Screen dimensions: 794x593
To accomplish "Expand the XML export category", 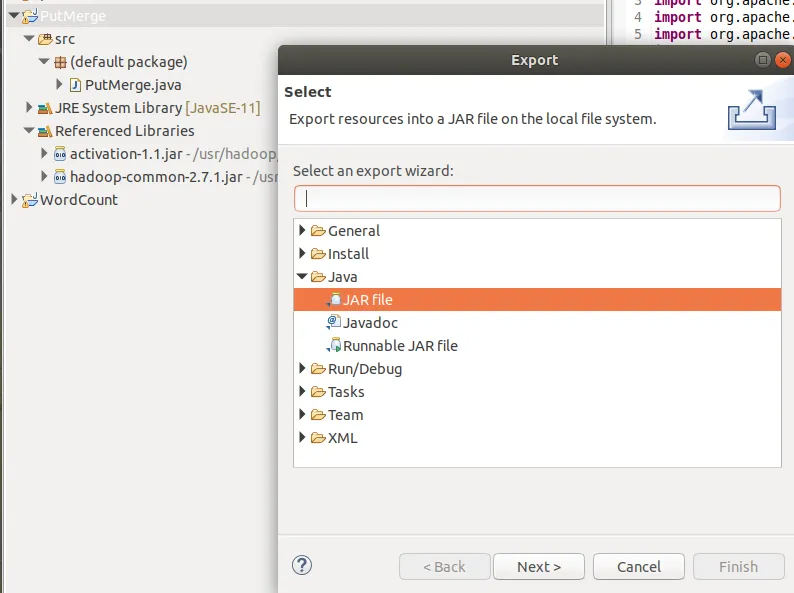I will click(x=303, y=438).
